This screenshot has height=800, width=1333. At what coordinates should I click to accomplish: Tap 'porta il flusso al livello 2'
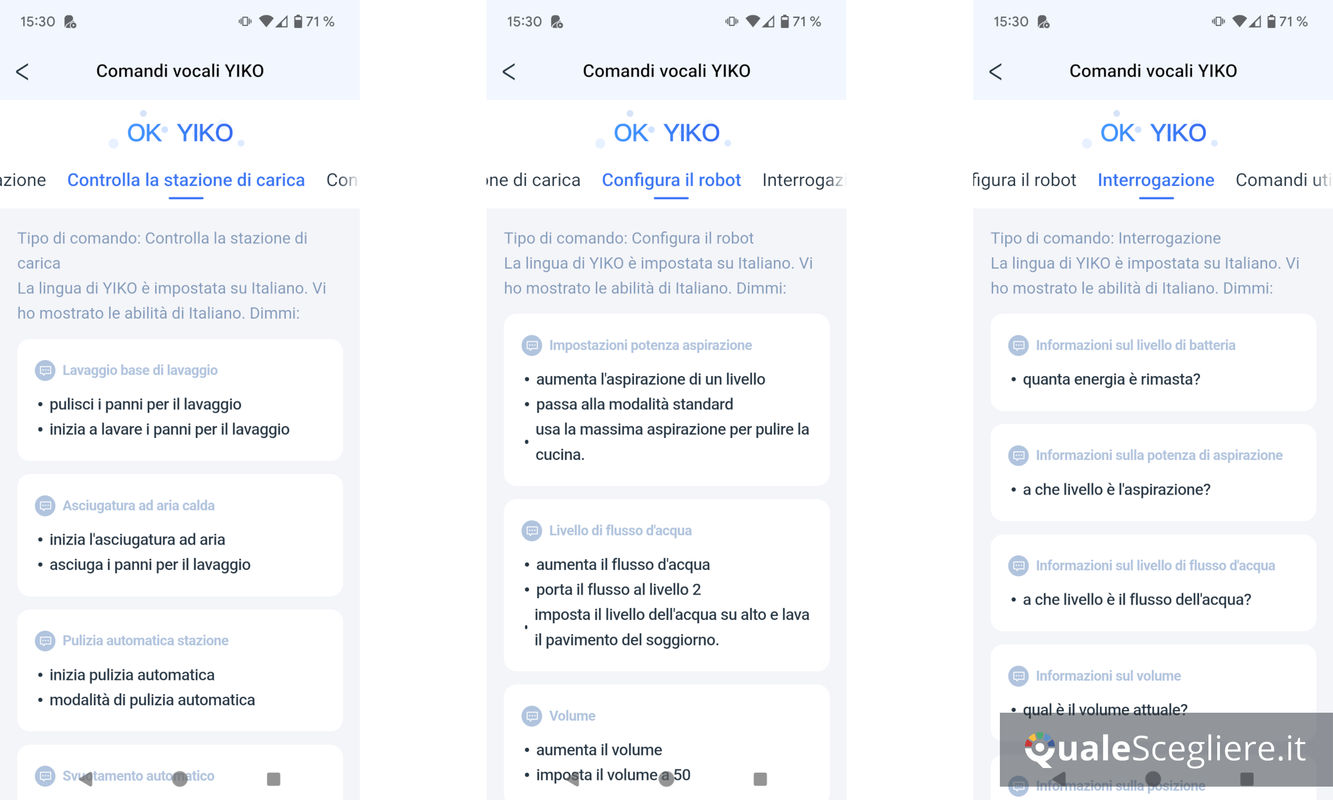click(x=619, y=589)
